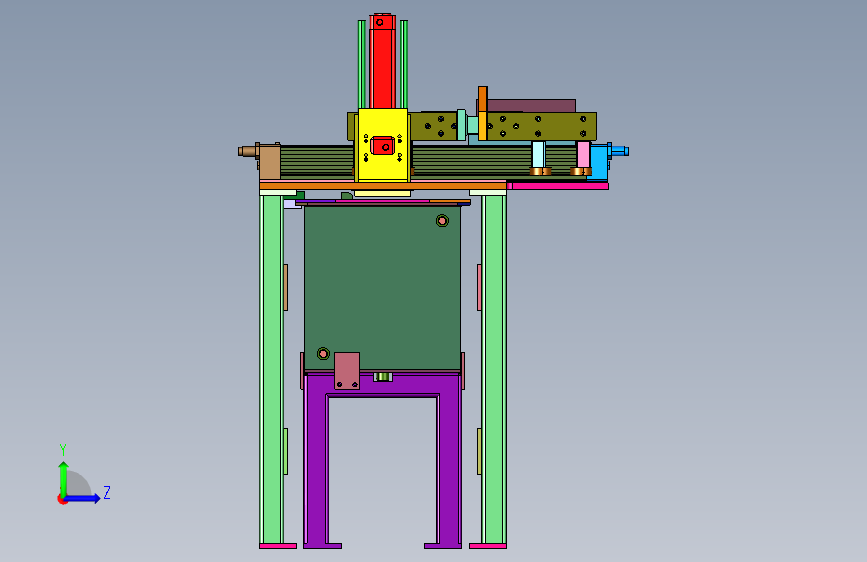Select the tan end block on left rail
Viewport: 867px width, 562px height.
pos(269,161)
